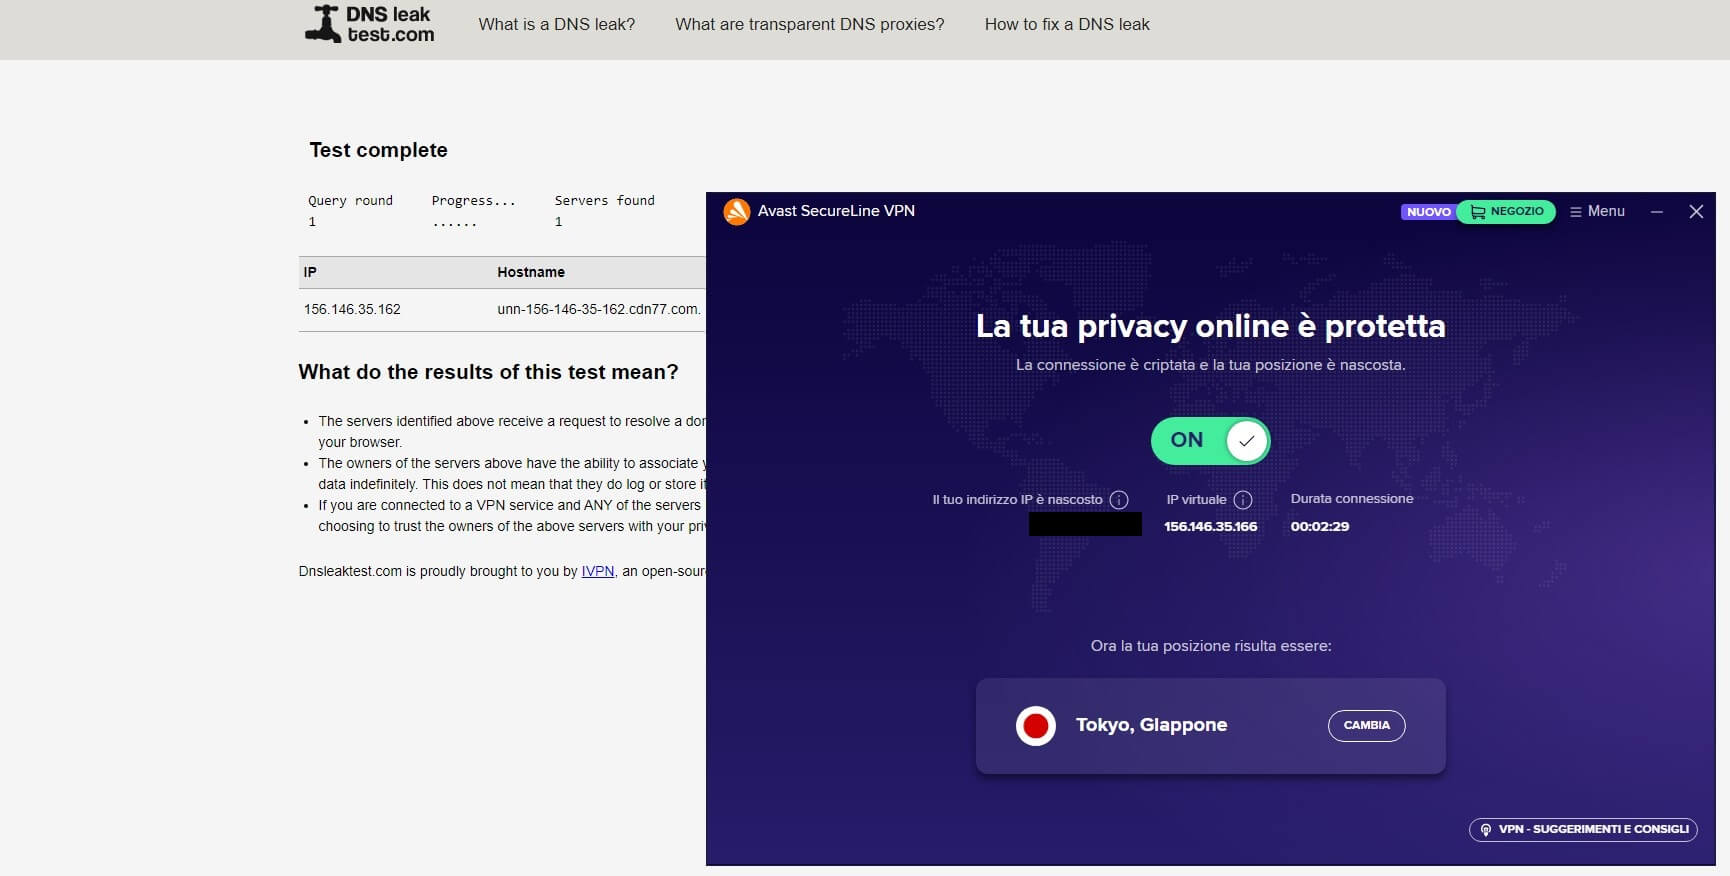Click the NUOVO badge

[x=1429, y=212]
